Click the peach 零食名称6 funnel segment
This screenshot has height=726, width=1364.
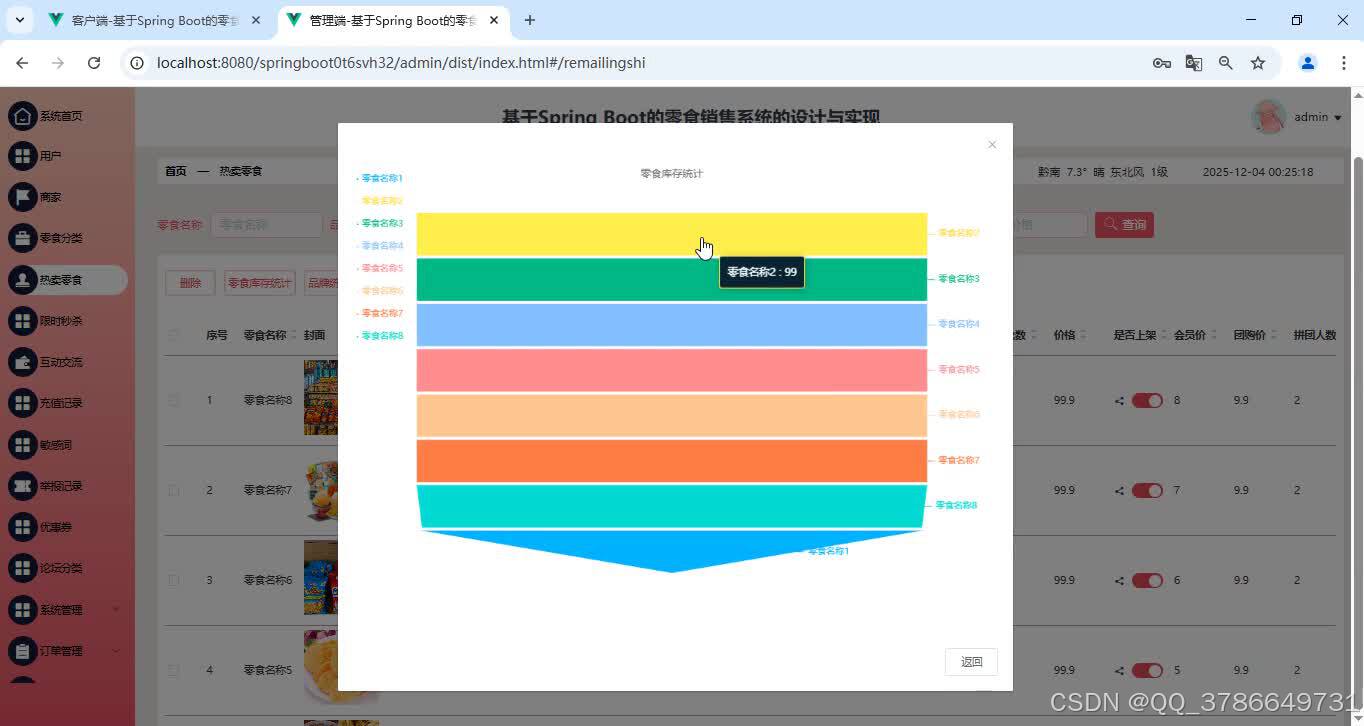(672, 415)
